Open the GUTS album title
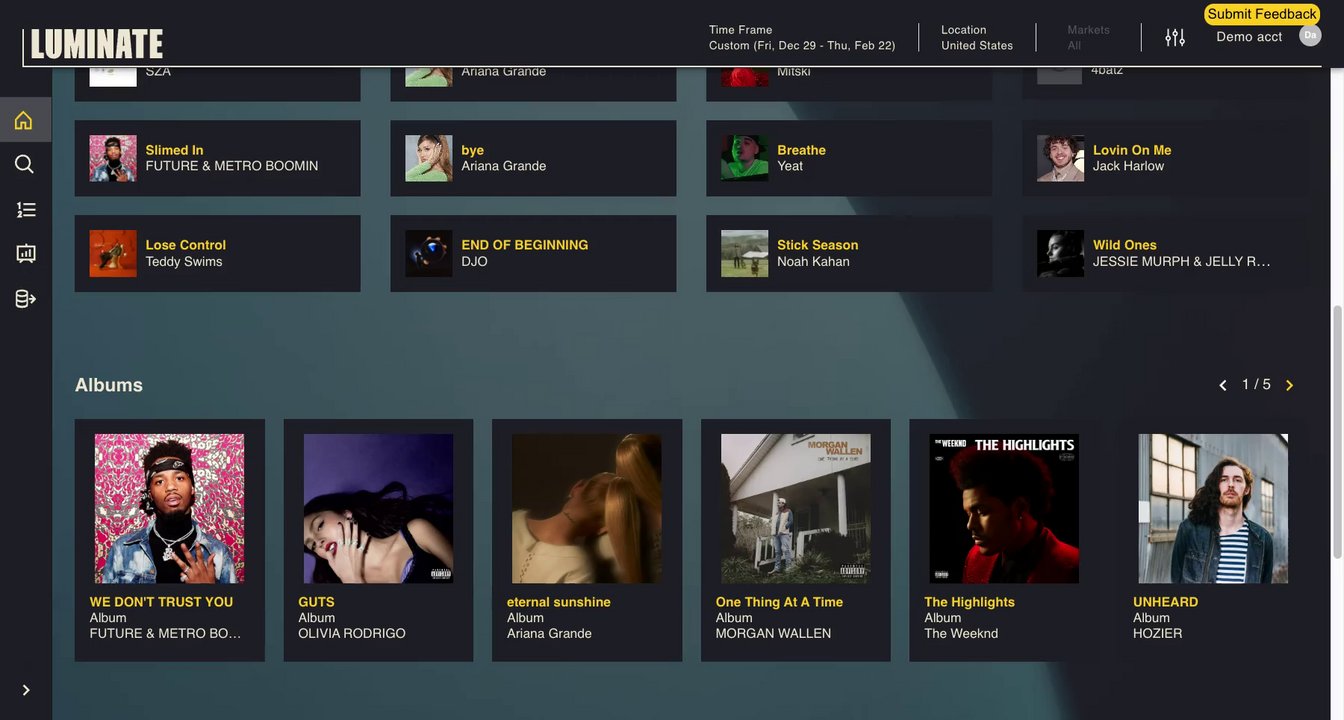Screen dimensions: 1344x720 click(x=316, y=602)
